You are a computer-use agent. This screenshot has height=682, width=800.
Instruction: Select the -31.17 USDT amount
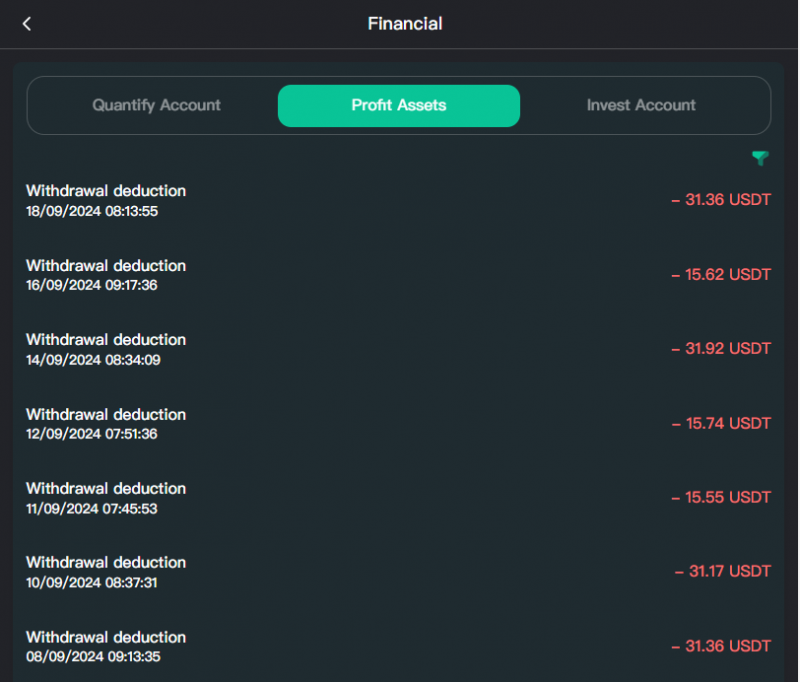[x=723, y=572]
